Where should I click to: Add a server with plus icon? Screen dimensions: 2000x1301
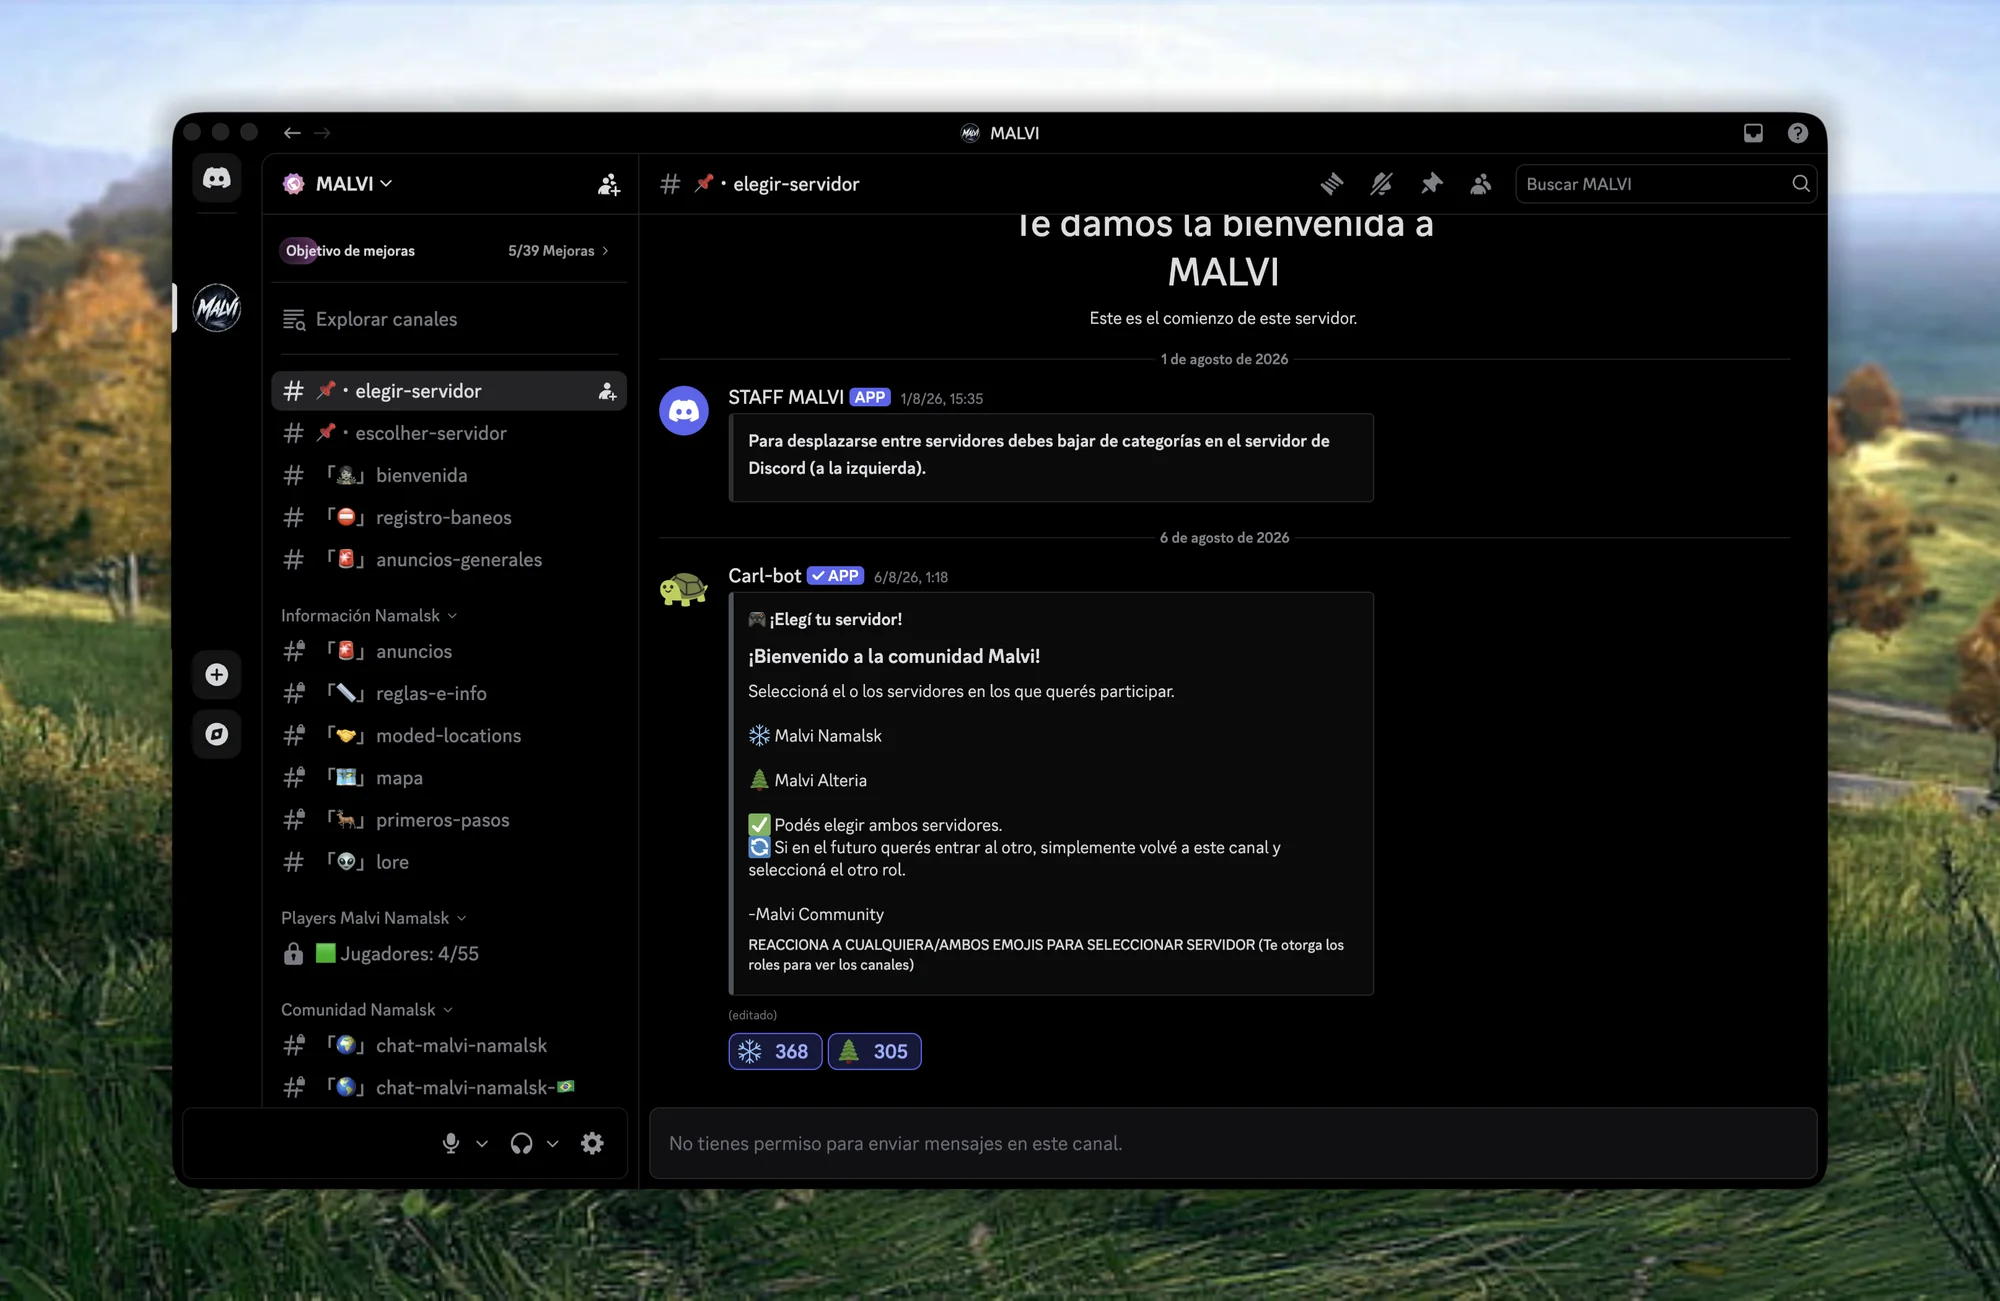(216, 675)
